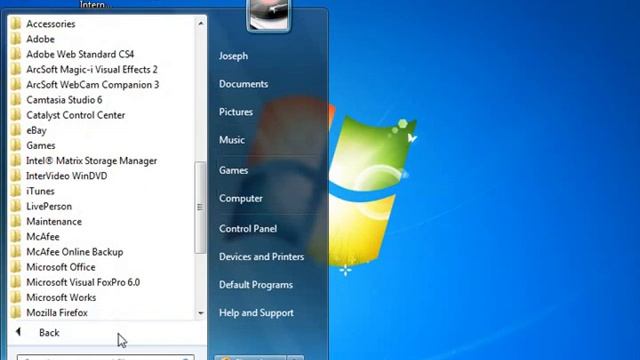This screenshot has width=640, height=360.
Task: Select Microsoft Works text
Action: [61, 298]
